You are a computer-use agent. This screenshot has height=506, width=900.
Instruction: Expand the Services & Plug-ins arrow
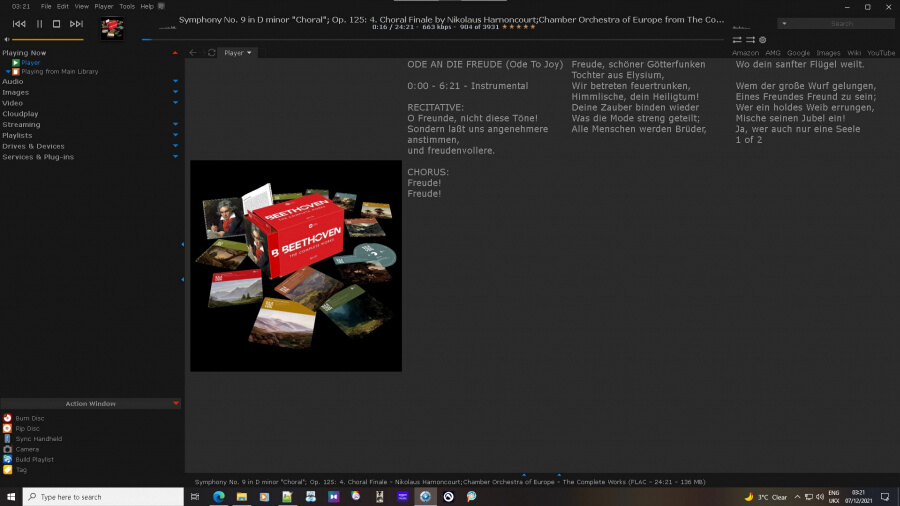175,157
